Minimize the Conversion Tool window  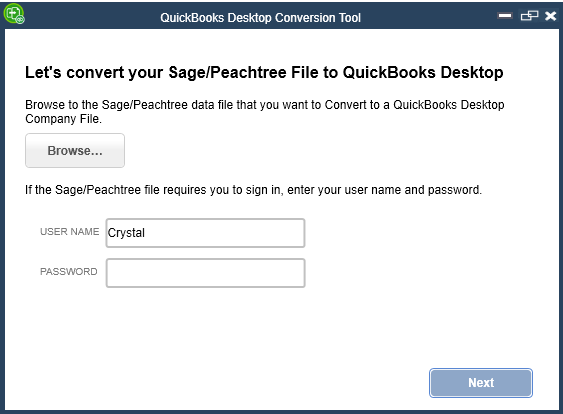point(504,15)
